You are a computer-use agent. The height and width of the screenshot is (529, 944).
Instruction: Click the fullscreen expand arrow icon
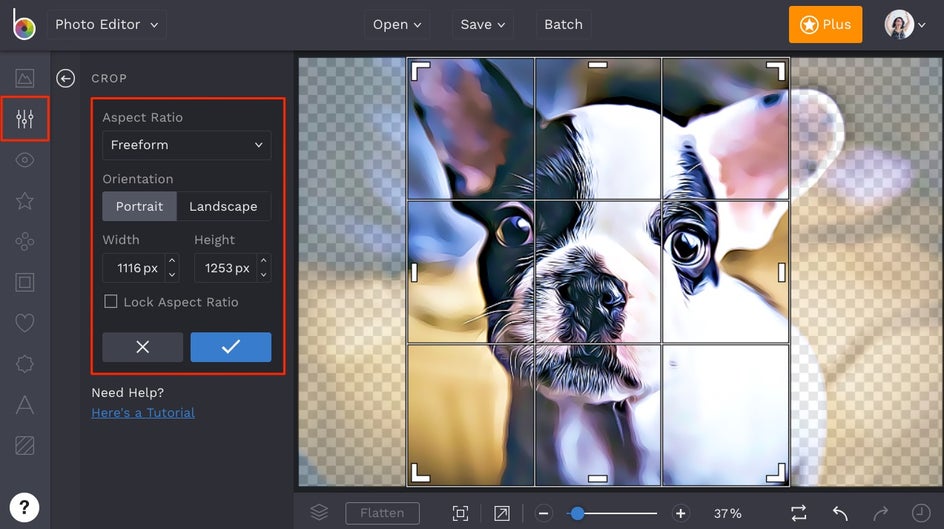(x=502, y=513)
